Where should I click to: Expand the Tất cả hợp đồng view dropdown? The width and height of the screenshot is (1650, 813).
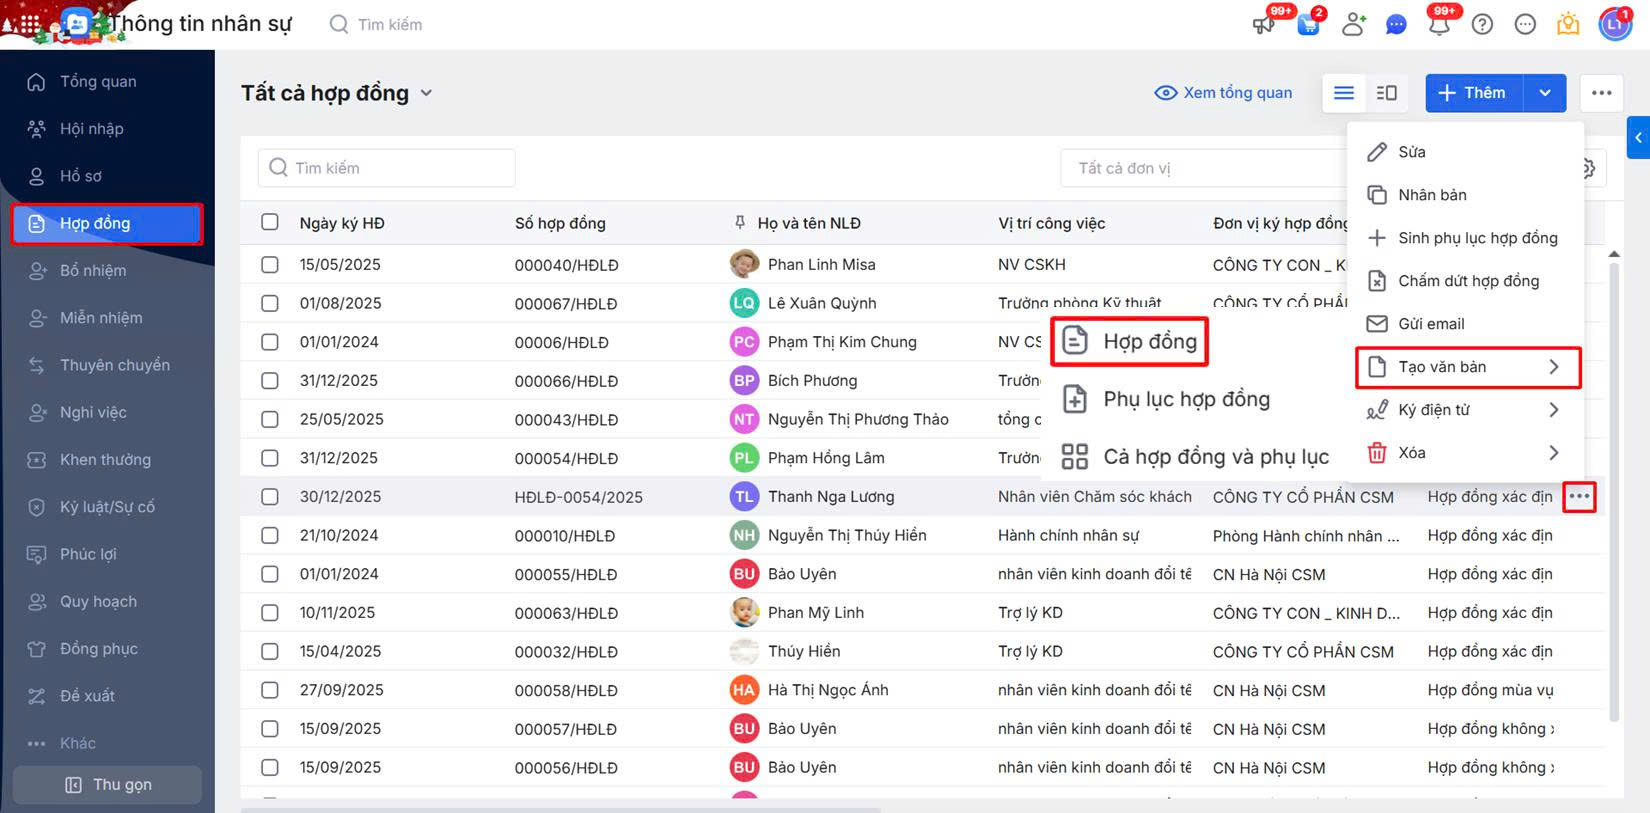(x=426, y=93)
